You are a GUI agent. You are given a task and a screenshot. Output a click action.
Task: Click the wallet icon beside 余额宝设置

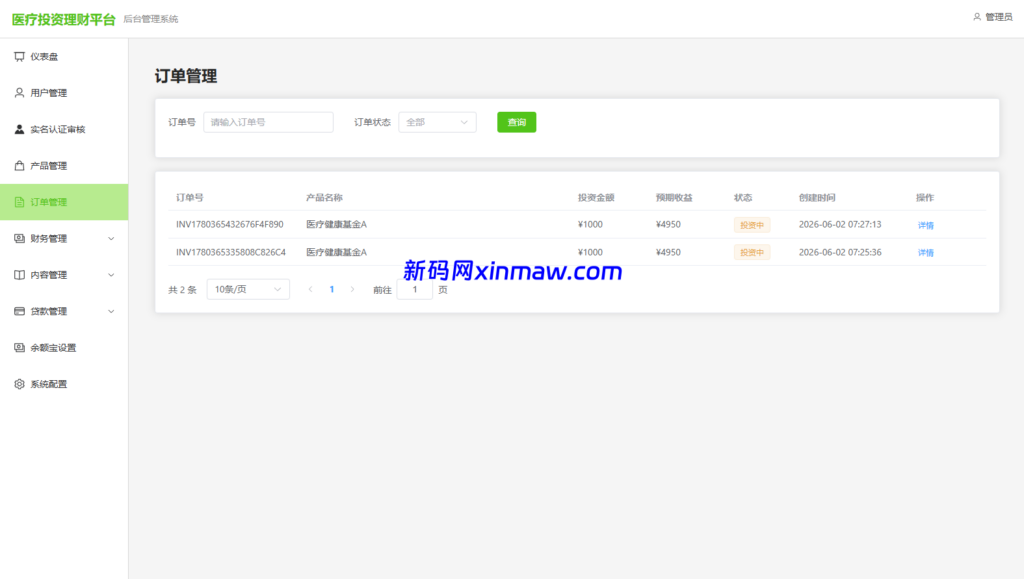click(20, 348)
